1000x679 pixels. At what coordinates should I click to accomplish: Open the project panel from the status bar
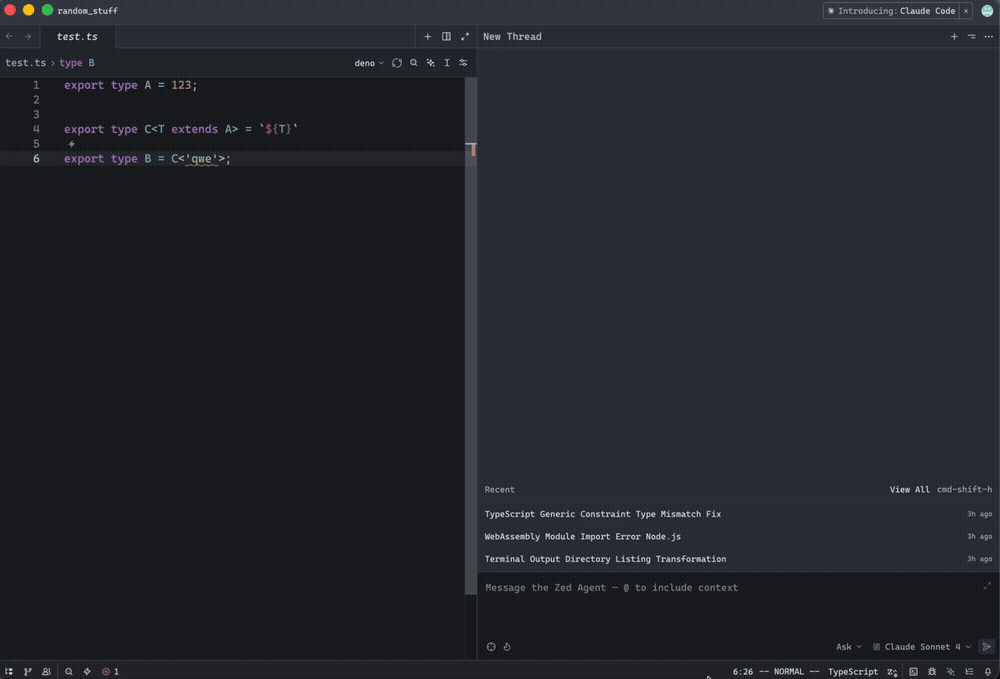click(x=9, y=671)
